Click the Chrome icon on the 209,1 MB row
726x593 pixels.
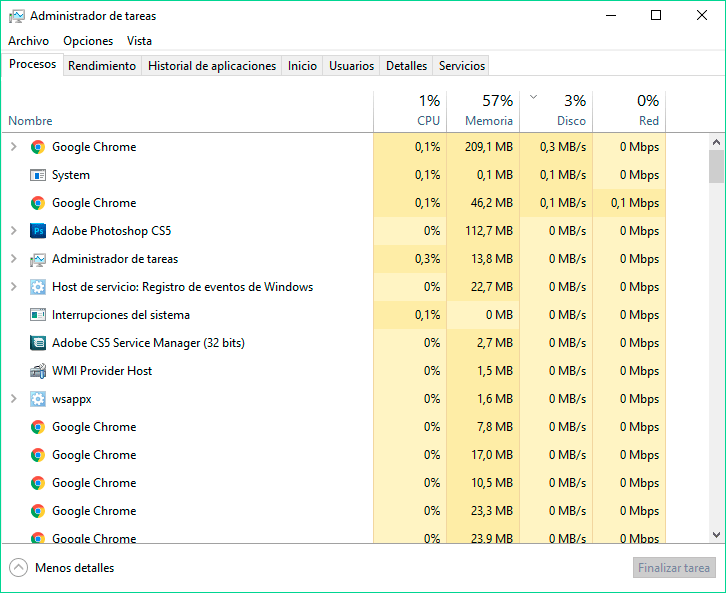[x=38, y=147]
